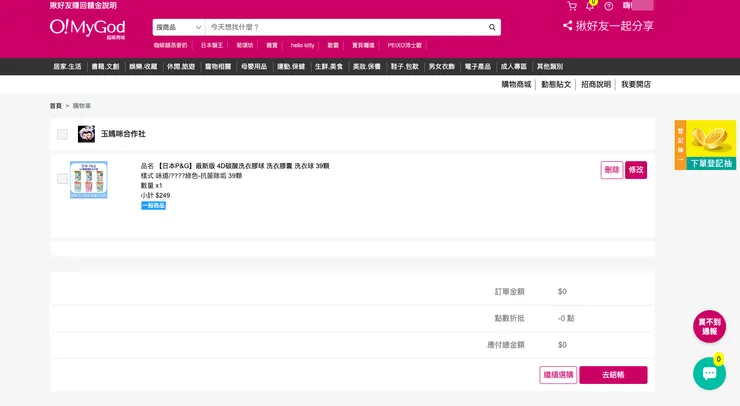Open 運動.保健 category
Viewport: 740px width, 406px height.
coord(291,67)
